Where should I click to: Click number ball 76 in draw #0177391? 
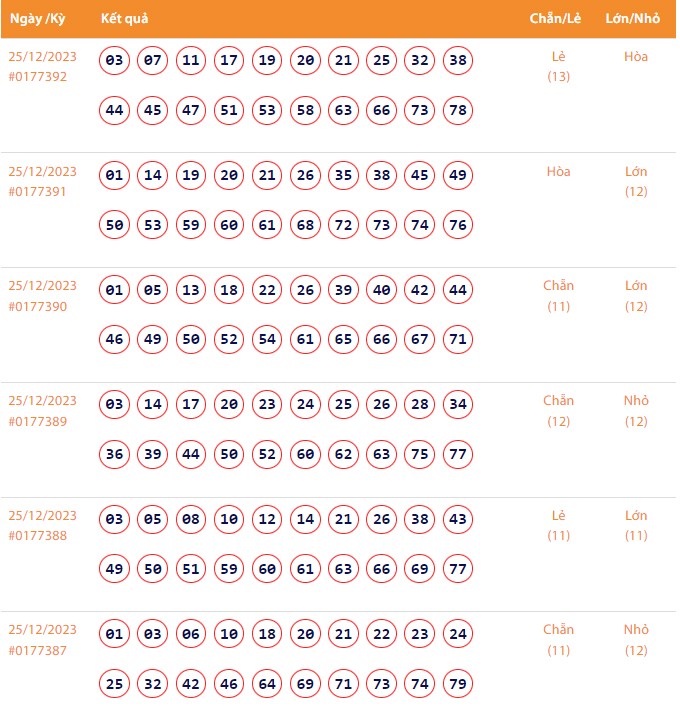click(458, 225)
